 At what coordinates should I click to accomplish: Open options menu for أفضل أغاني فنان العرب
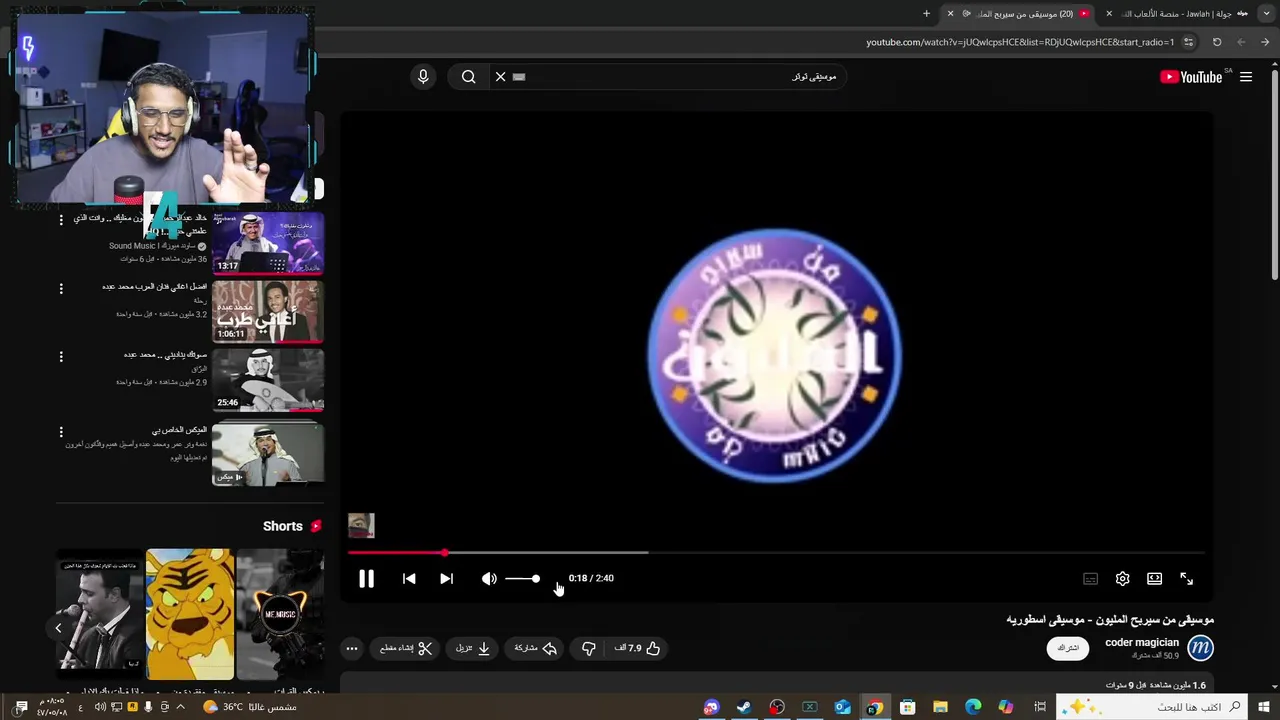click(x=61, y=288)
